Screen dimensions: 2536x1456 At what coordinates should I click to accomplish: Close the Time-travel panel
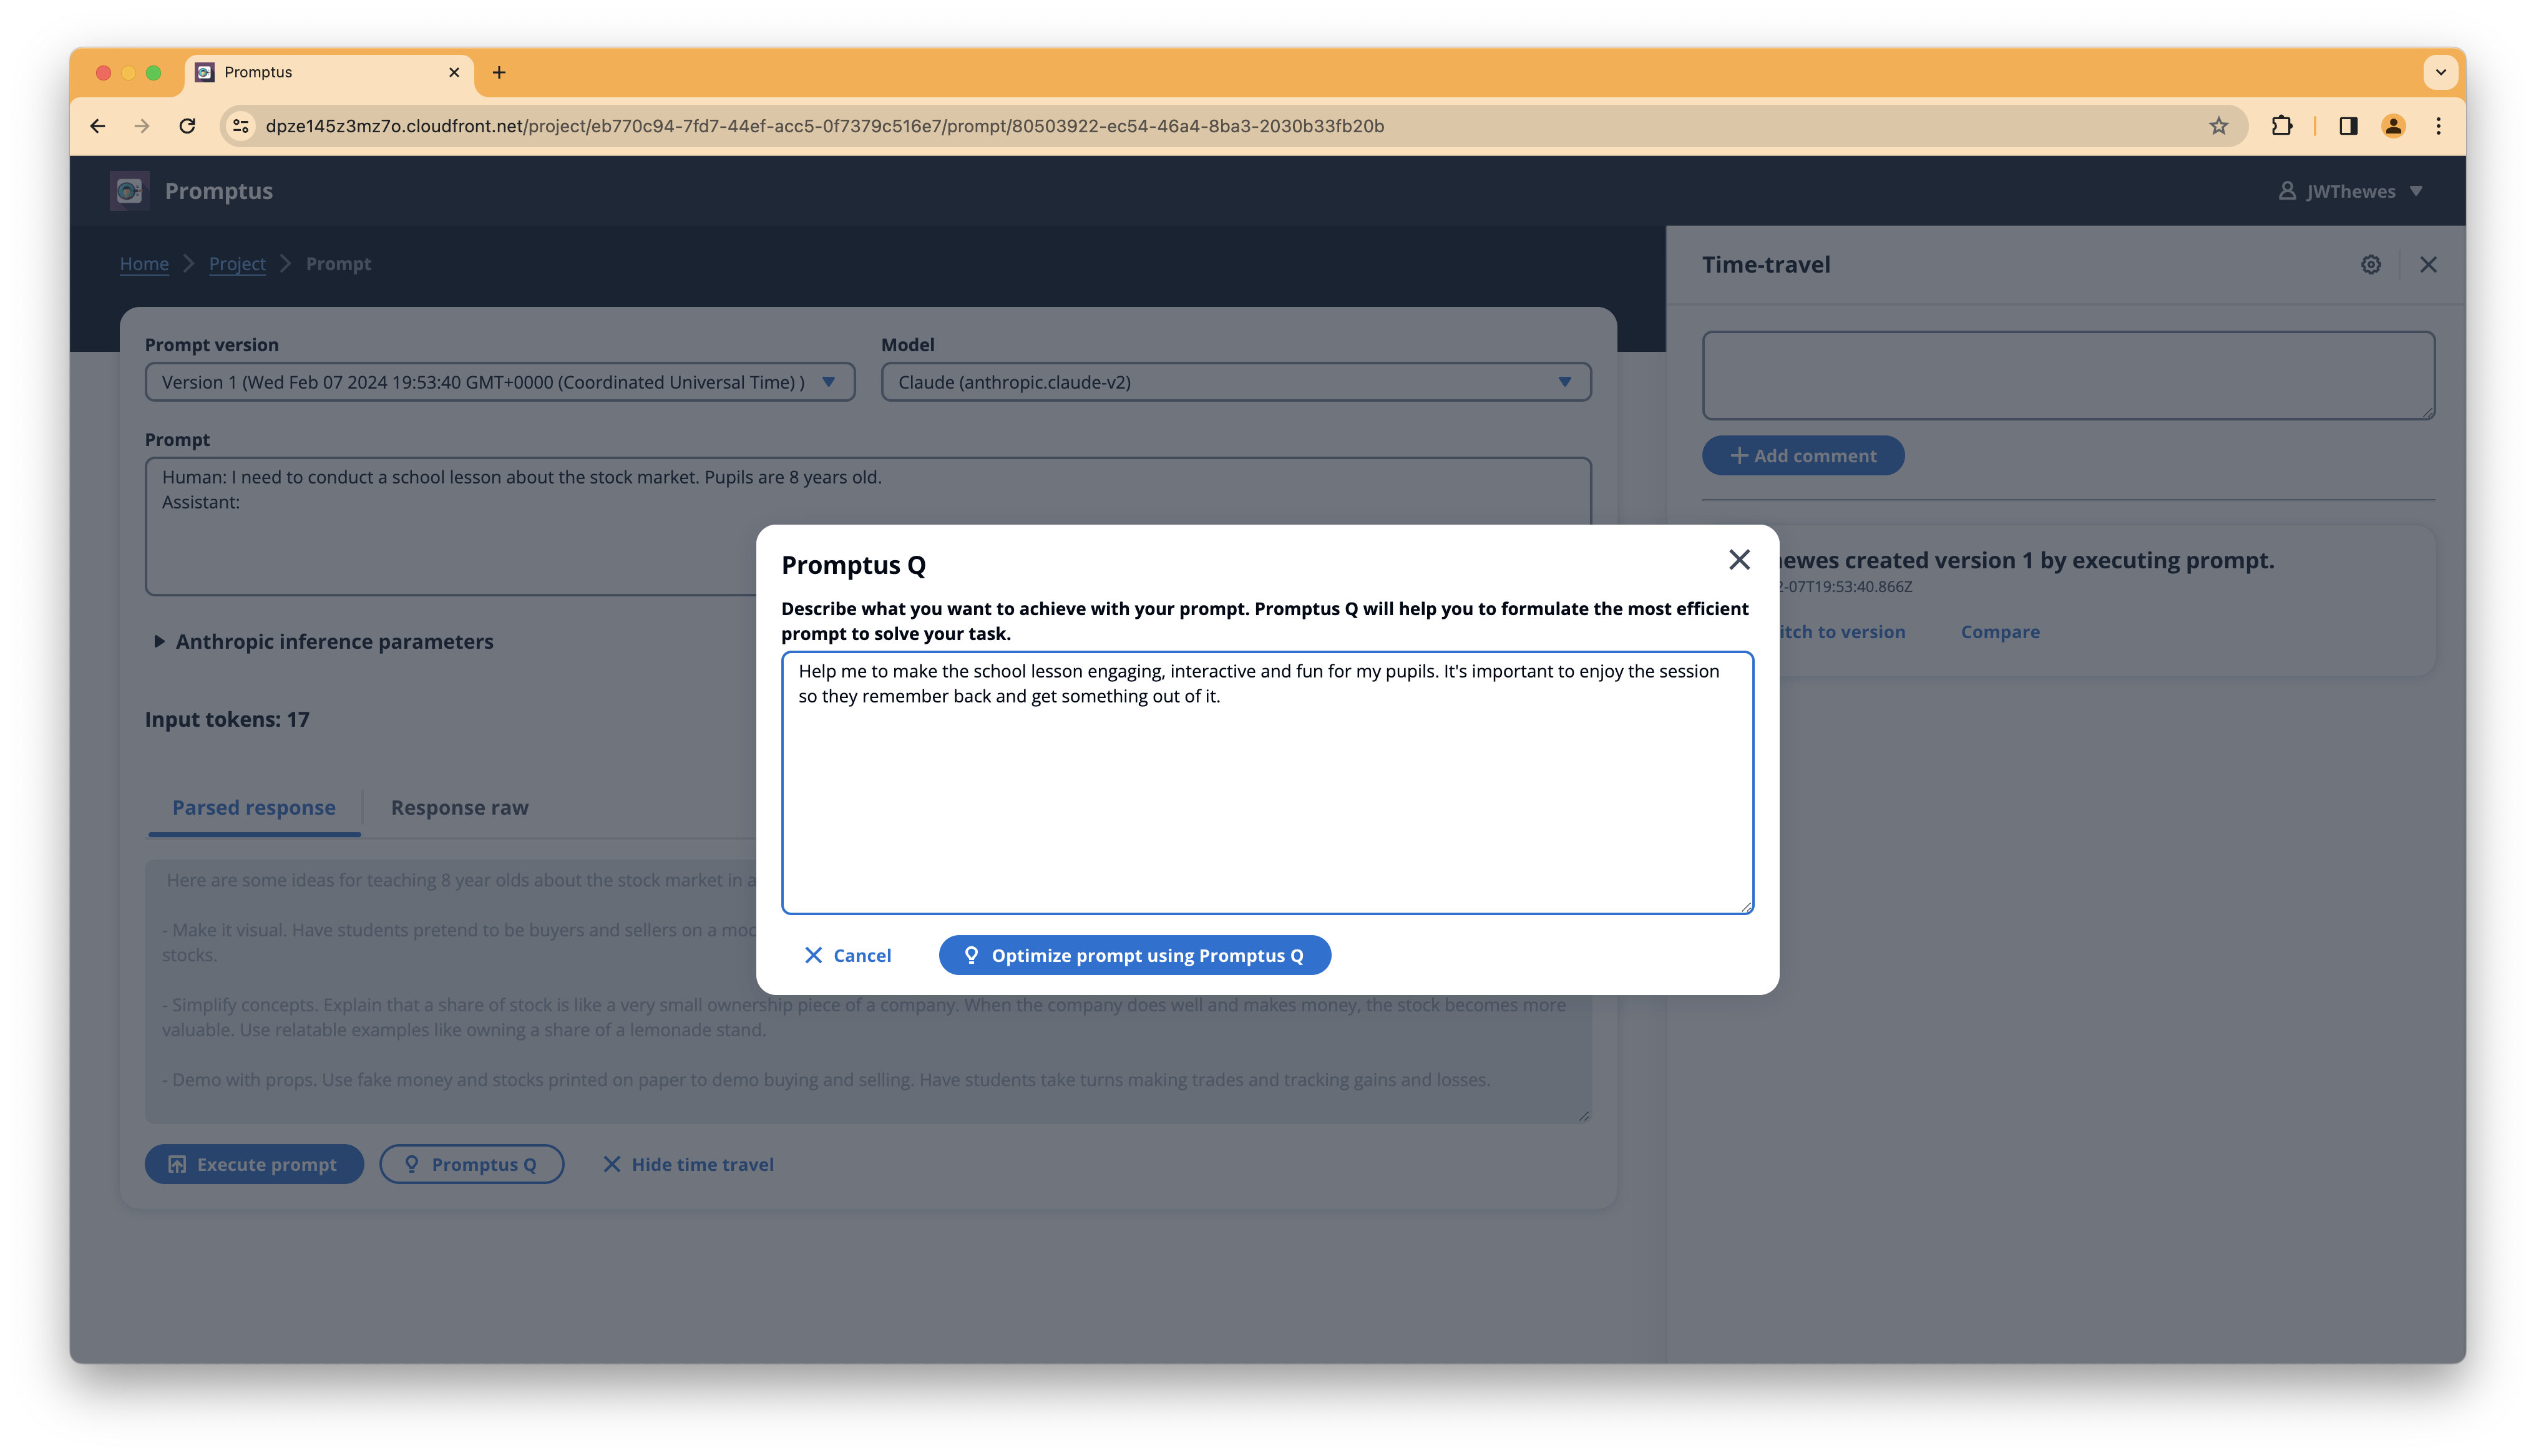pyautogui.click(x=2428, y=264)
